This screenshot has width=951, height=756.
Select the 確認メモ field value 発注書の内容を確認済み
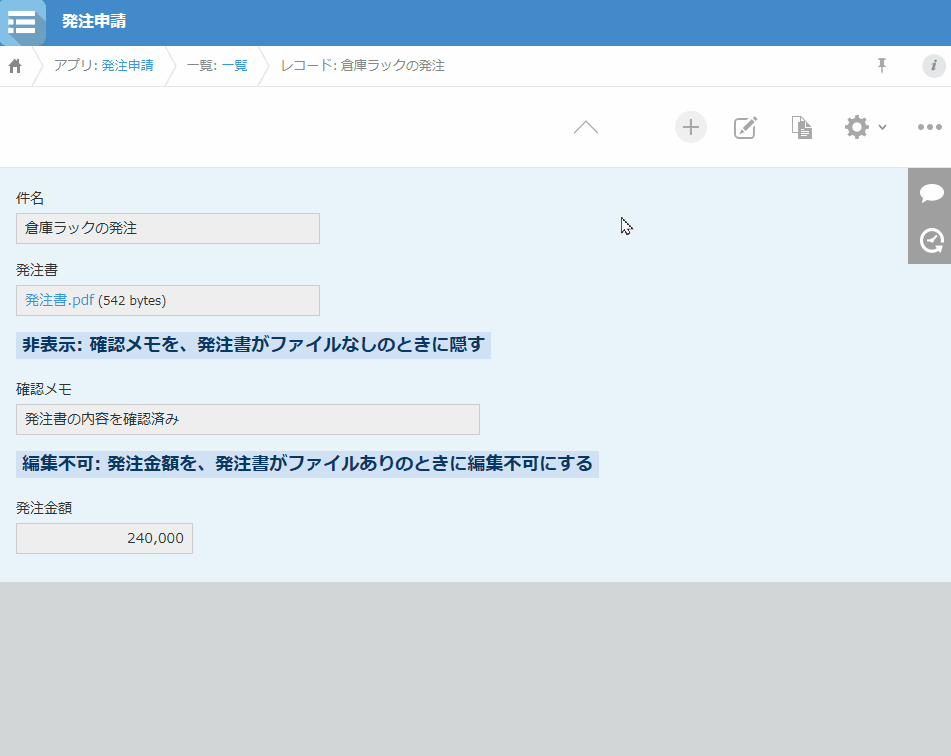(248, 419)
